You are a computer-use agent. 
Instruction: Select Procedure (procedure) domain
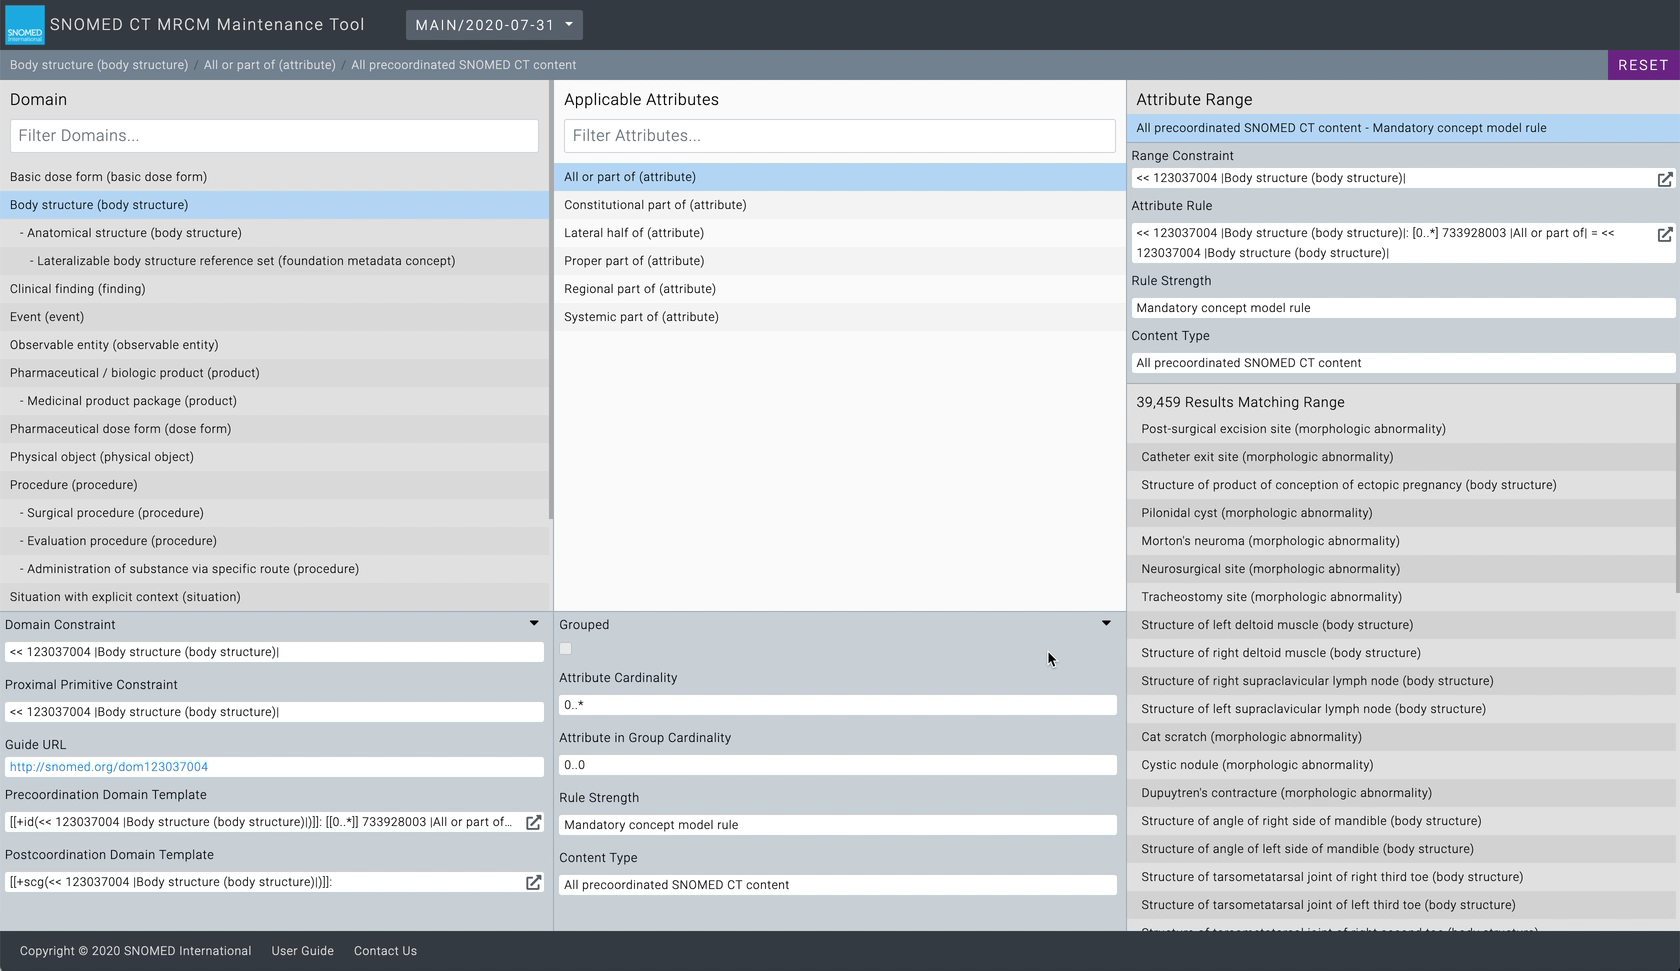coord(274,485)
